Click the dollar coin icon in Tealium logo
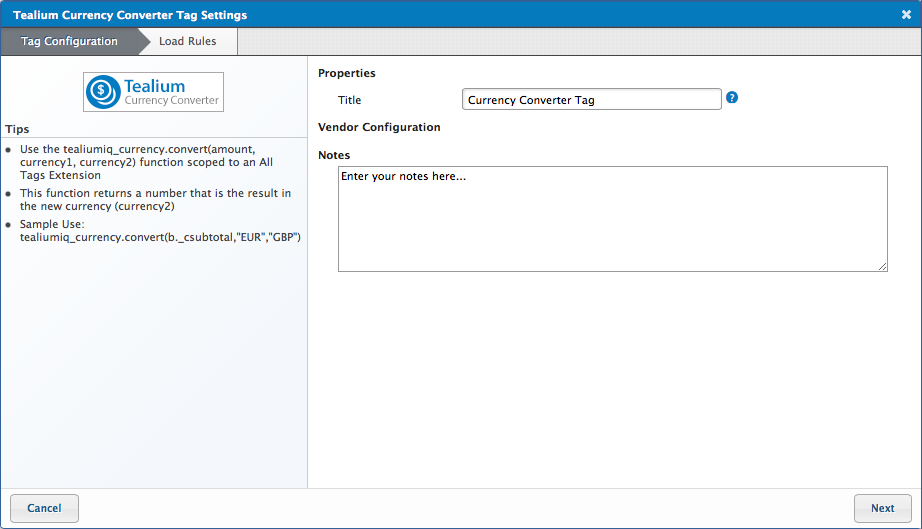Screen dimensions: 922x529 [x=103, y=92]
